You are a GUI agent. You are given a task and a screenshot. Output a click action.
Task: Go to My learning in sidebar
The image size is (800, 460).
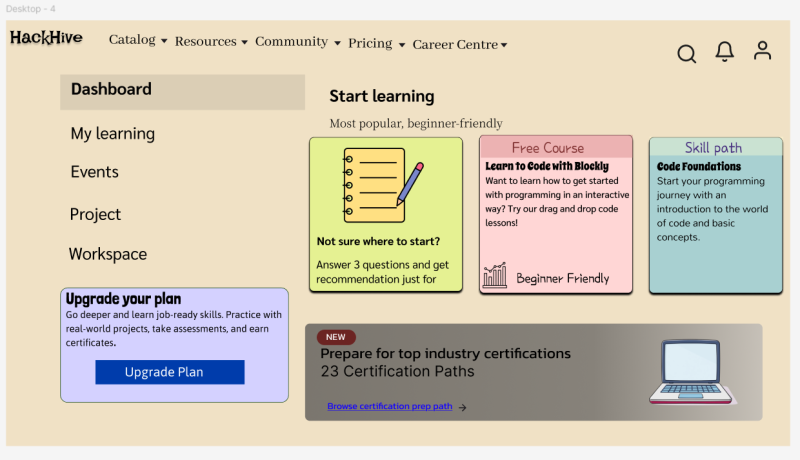pyautogui.click(x=113, y=134)
